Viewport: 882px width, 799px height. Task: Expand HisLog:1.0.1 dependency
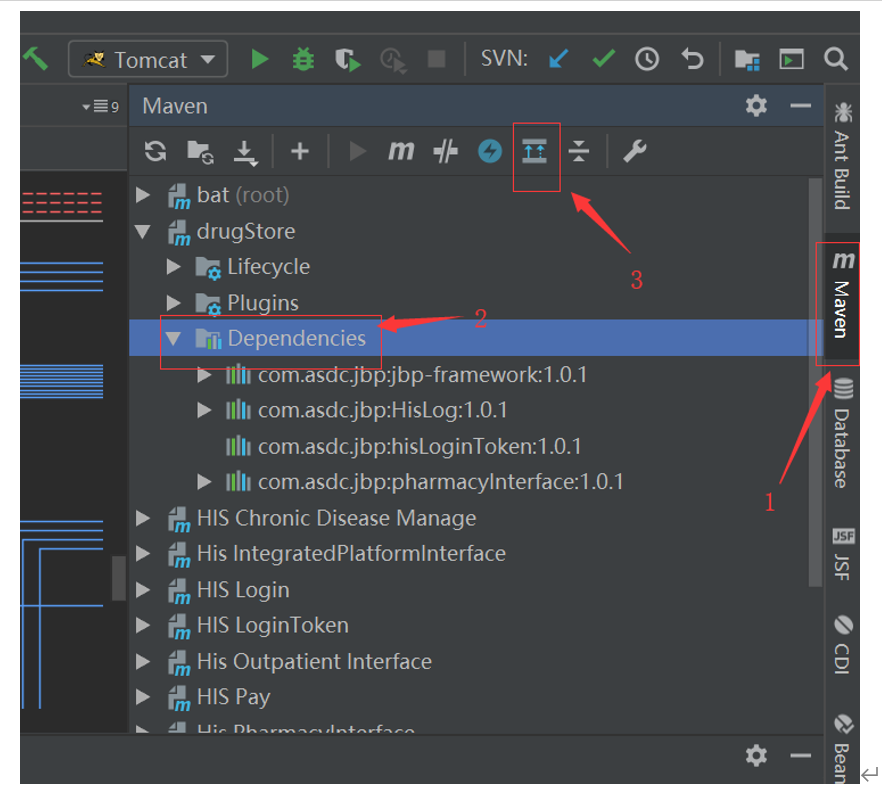click(x=204, y=410)
